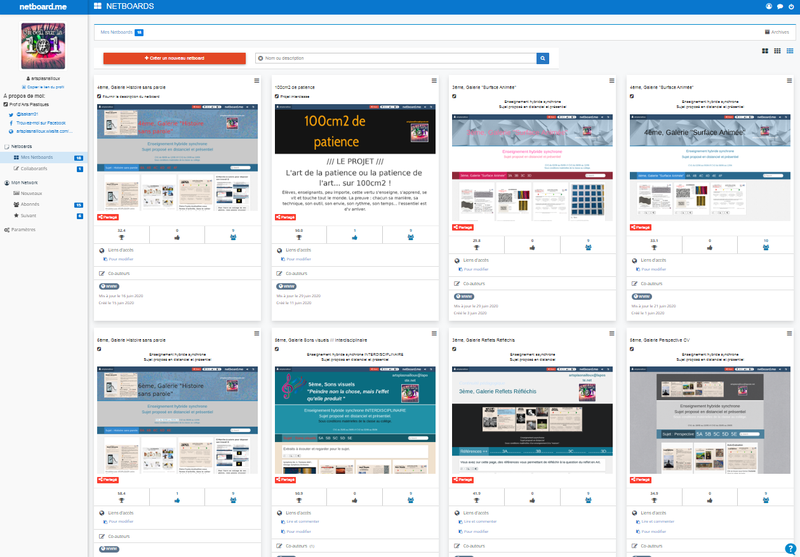Toggle the description checkbox on first 4ème card
800x557 pixels.
tap(99, 97)
